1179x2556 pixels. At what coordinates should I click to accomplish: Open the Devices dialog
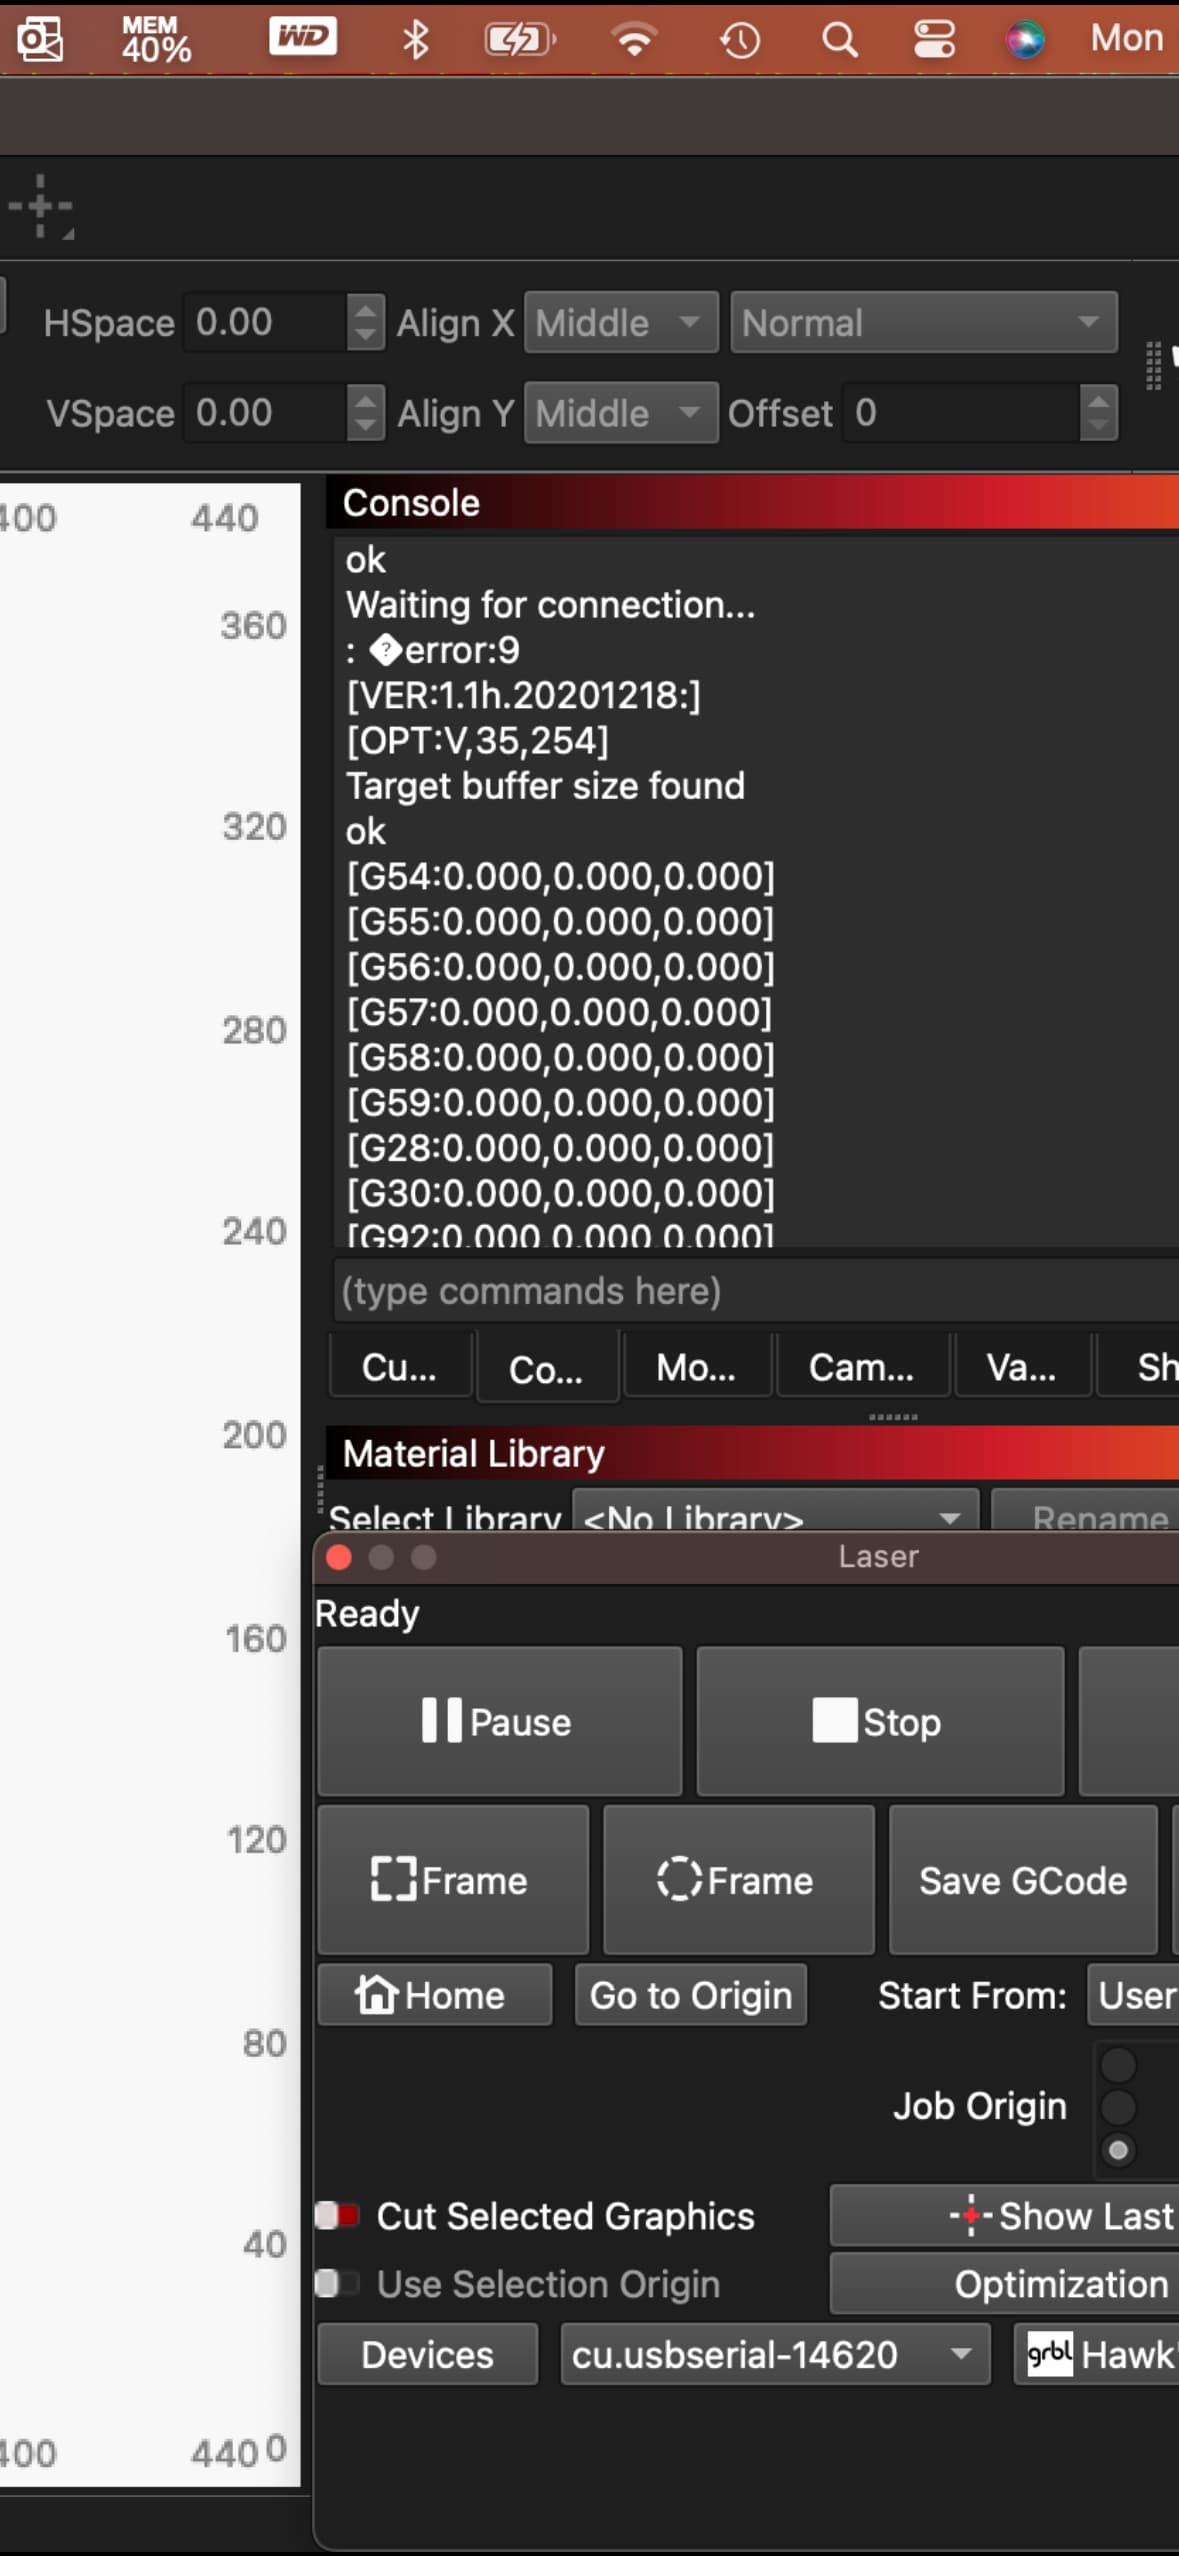[x=428, y=2355]
